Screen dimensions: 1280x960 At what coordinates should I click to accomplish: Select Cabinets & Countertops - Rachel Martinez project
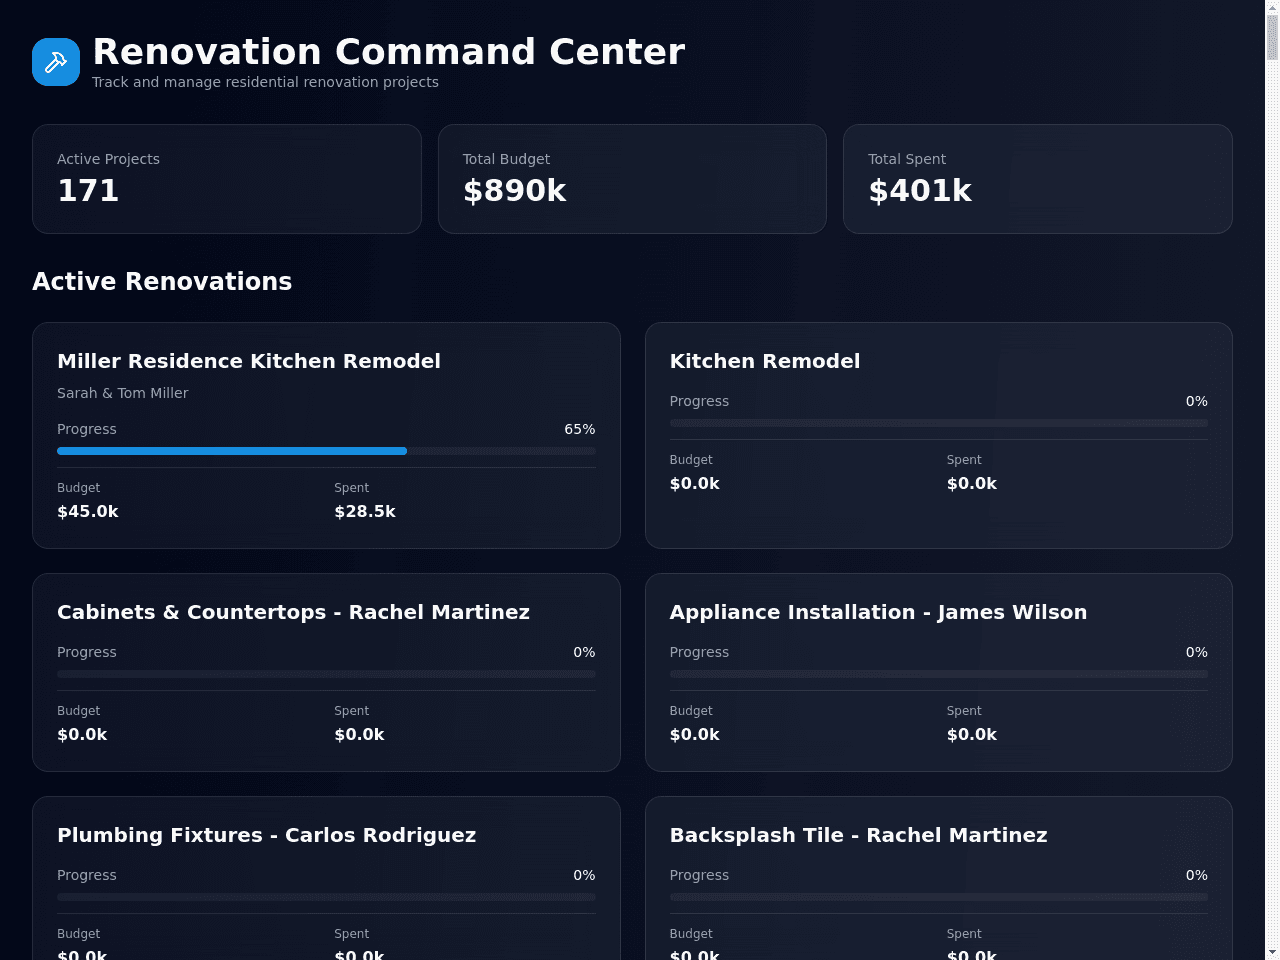326,672
